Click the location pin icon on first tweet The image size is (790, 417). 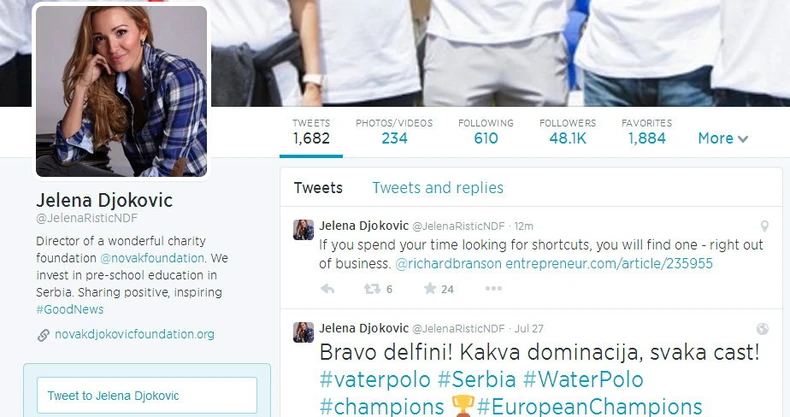(764, 226)
